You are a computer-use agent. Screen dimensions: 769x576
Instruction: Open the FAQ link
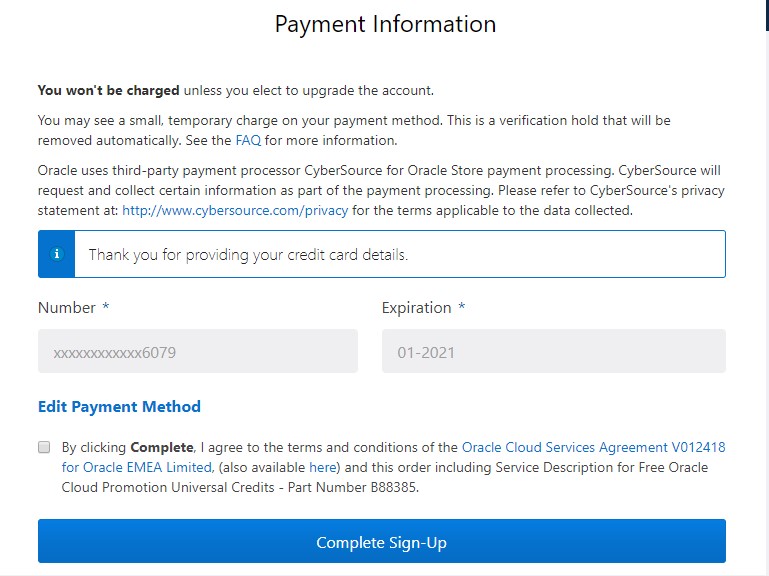coord(248,140)
